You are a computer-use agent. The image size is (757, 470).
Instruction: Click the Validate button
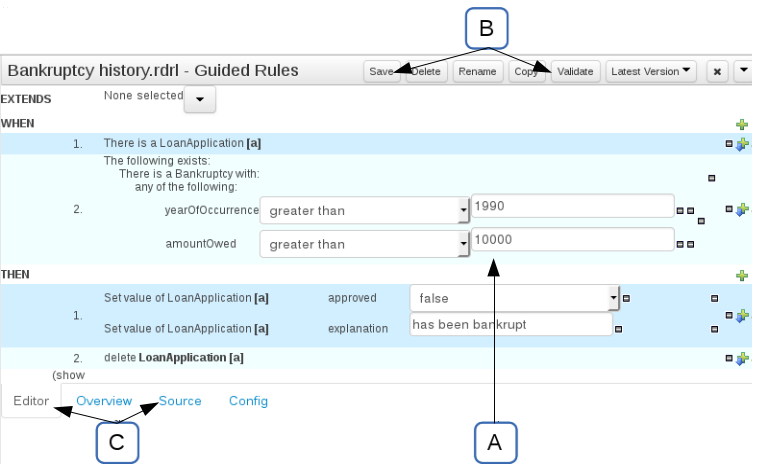[575, 72]
